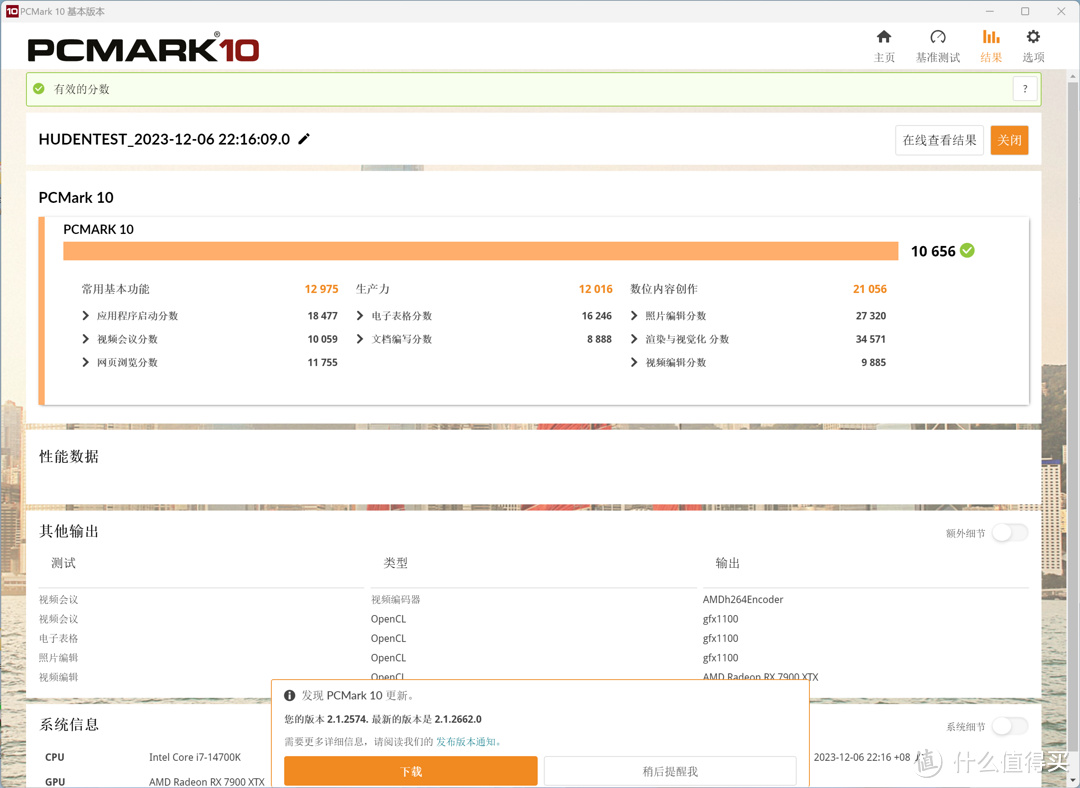Screen dimensions: 1080x788
Task: Click the 性能数据 heading
Action: 69,457
